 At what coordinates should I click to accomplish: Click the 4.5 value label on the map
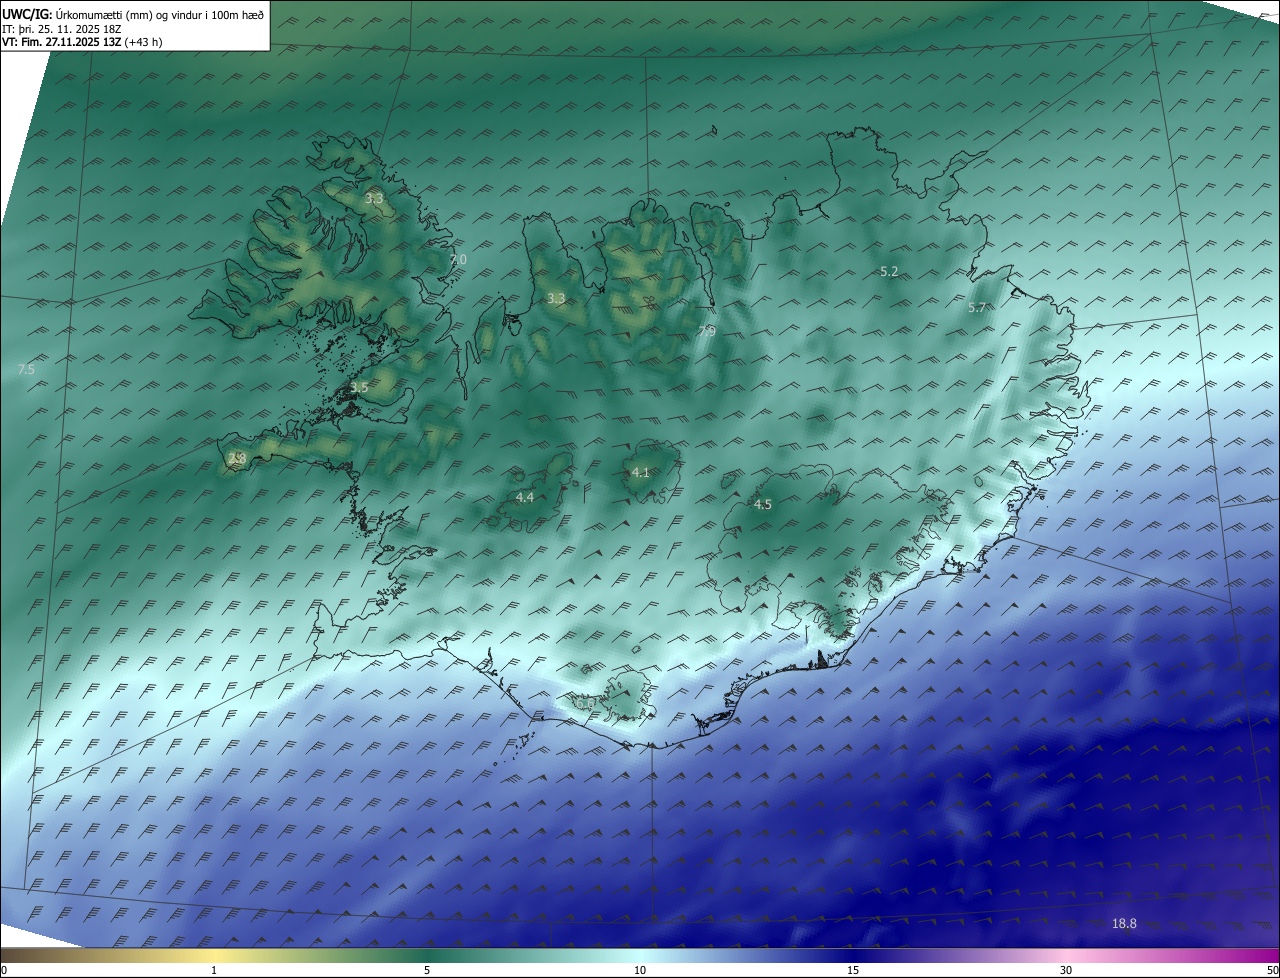762,504
